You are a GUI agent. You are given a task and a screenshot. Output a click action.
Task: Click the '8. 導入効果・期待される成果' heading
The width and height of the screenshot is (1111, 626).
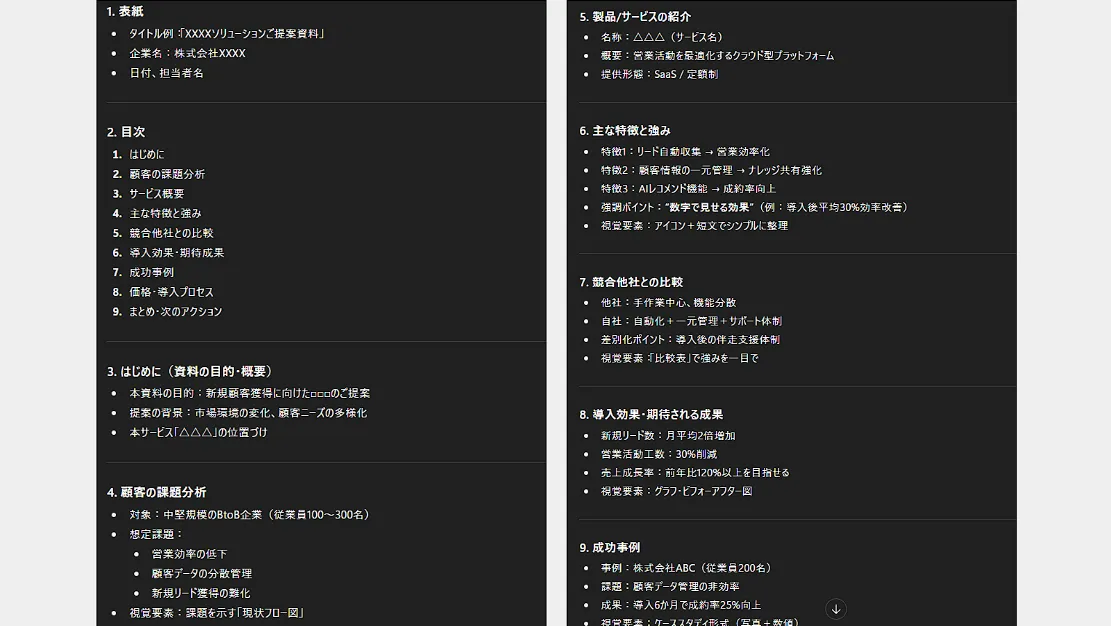651,414
